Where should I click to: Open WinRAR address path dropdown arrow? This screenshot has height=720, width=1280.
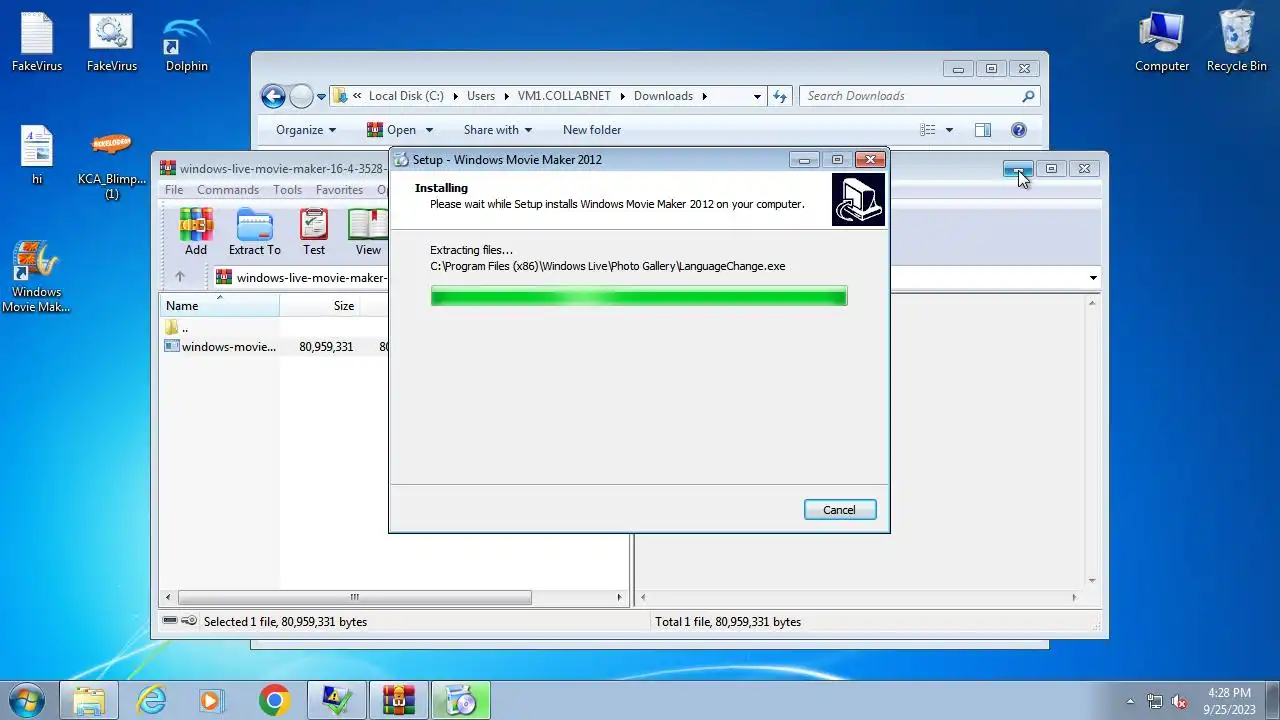click(x=1093, y=278)
